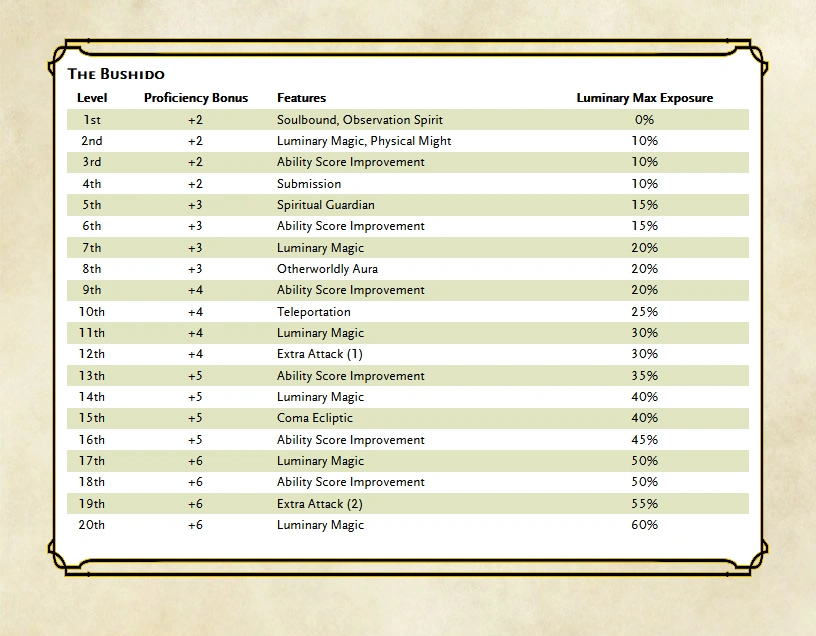Select Ability Score Improvement in 6th row
Image resolution: width=816 pixels, height=636 pixels.
pos(351,226)
